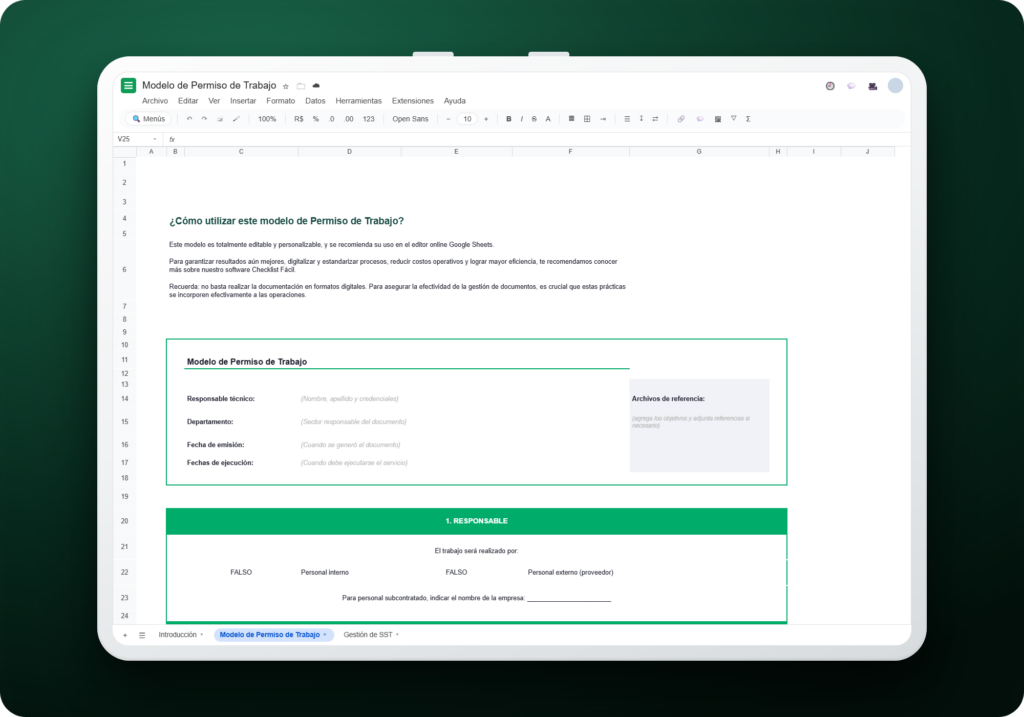Open the Formato menu
The height and width of the screenshot is (717, 1024).
click(281, 101)
